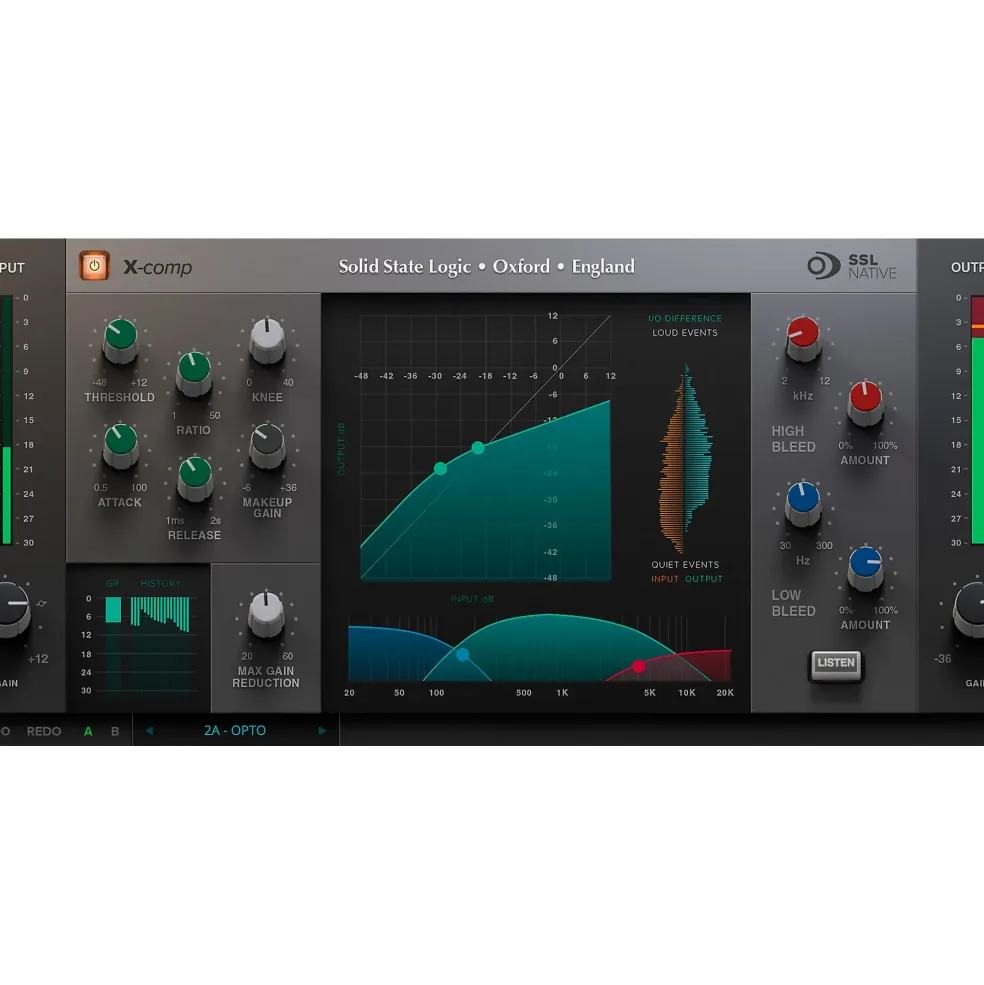Viewport: 984px width, 985px height.
Task: Click the red high bleed crossover node
Action: click(x=638, y=667)
